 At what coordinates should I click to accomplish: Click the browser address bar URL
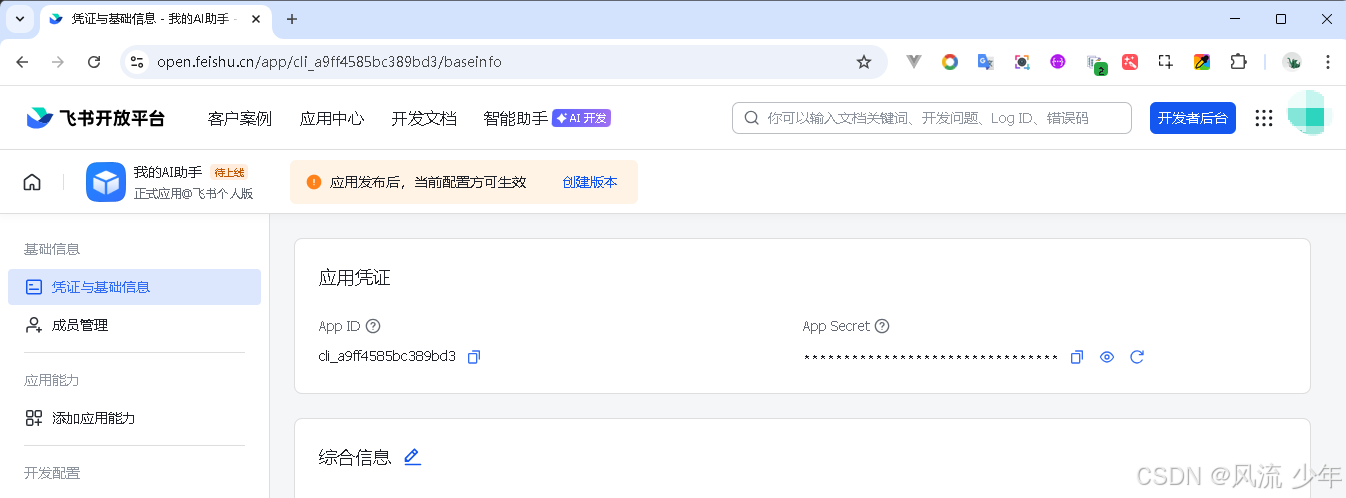pos(330,62)
